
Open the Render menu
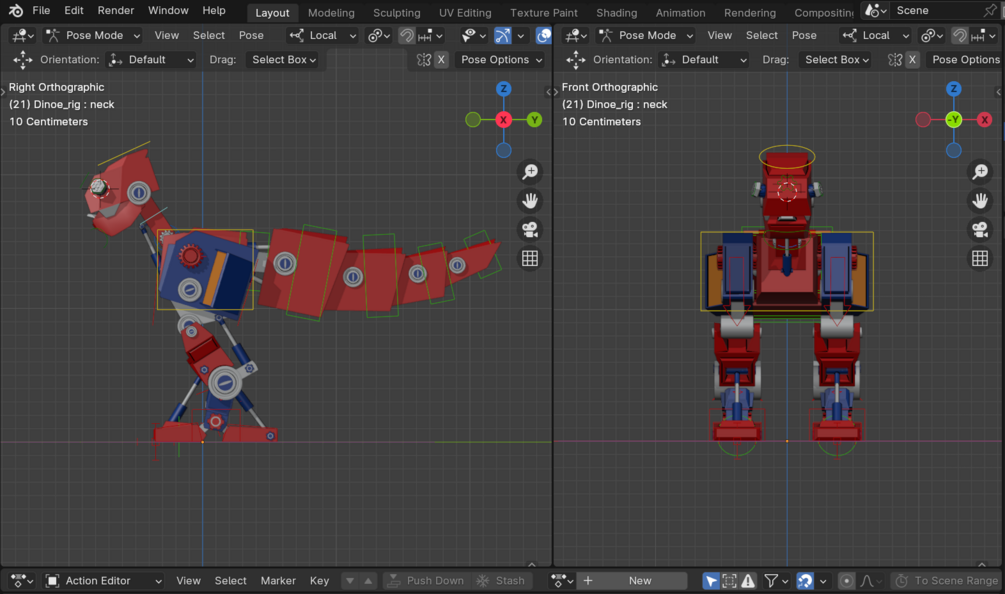(x=115, y=10)
